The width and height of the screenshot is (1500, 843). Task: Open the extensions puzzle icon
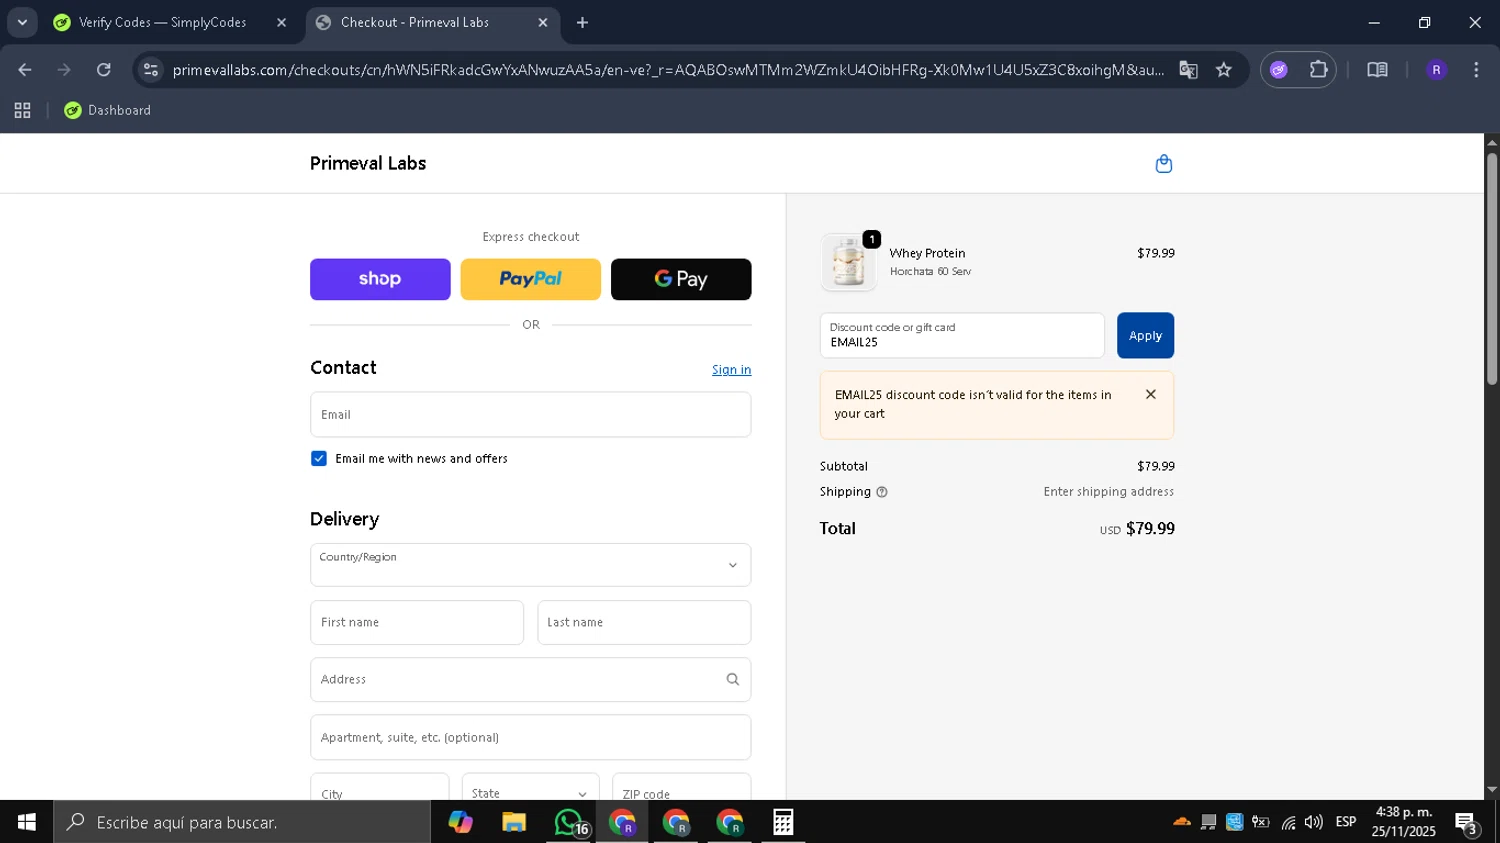(1319, 70)
